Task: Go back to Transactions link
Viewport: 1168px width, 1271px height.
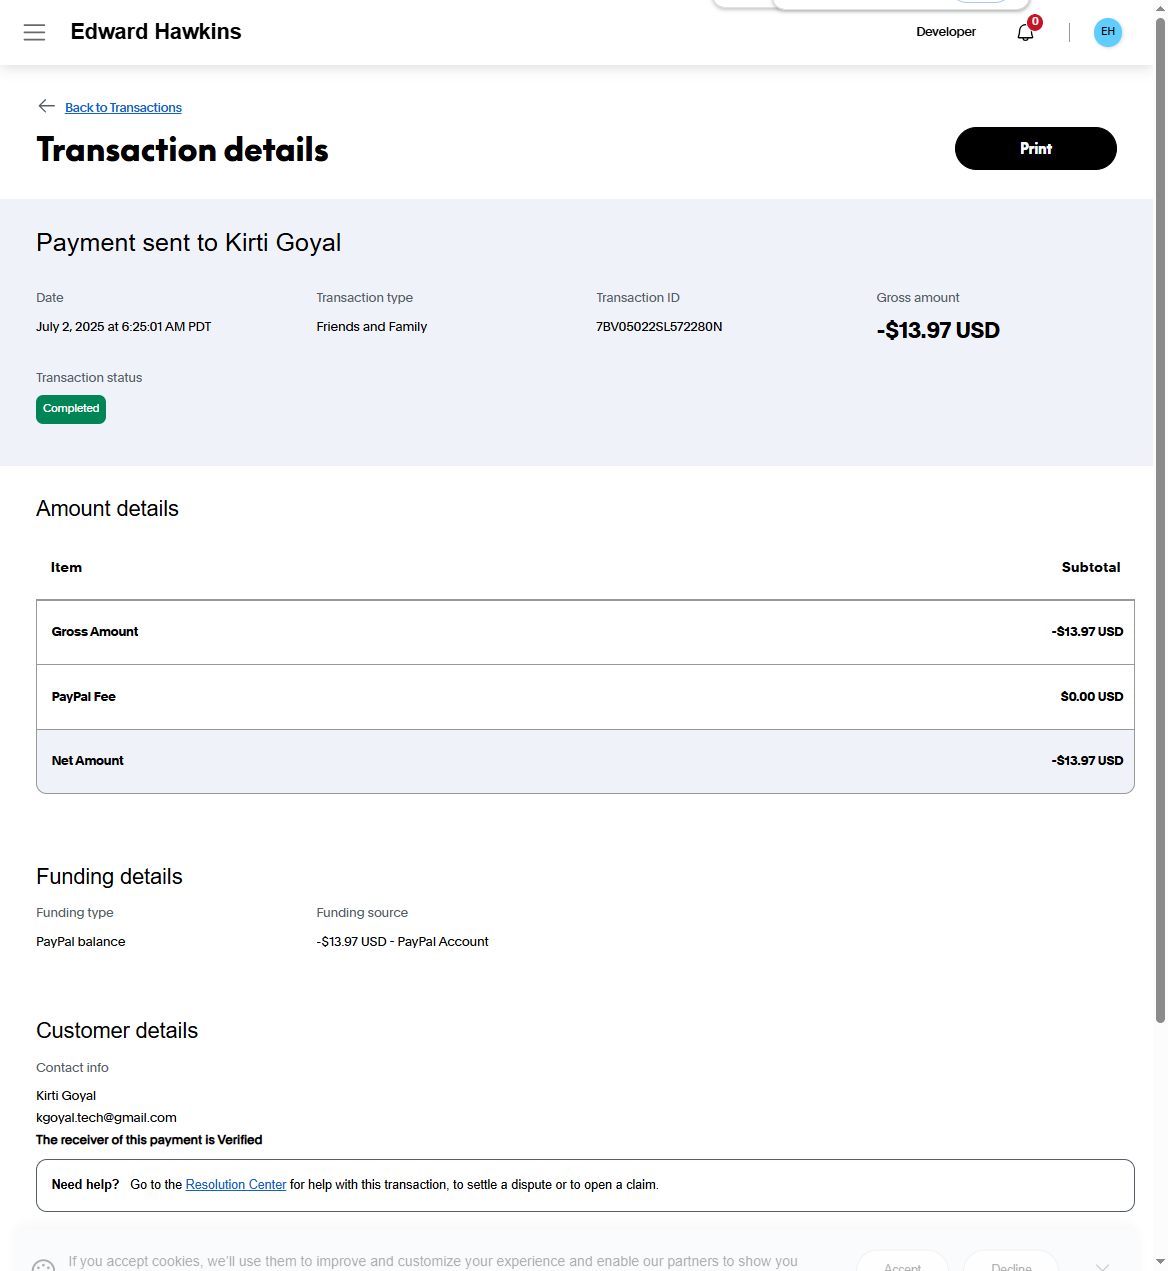Action: tap(123, 108)
